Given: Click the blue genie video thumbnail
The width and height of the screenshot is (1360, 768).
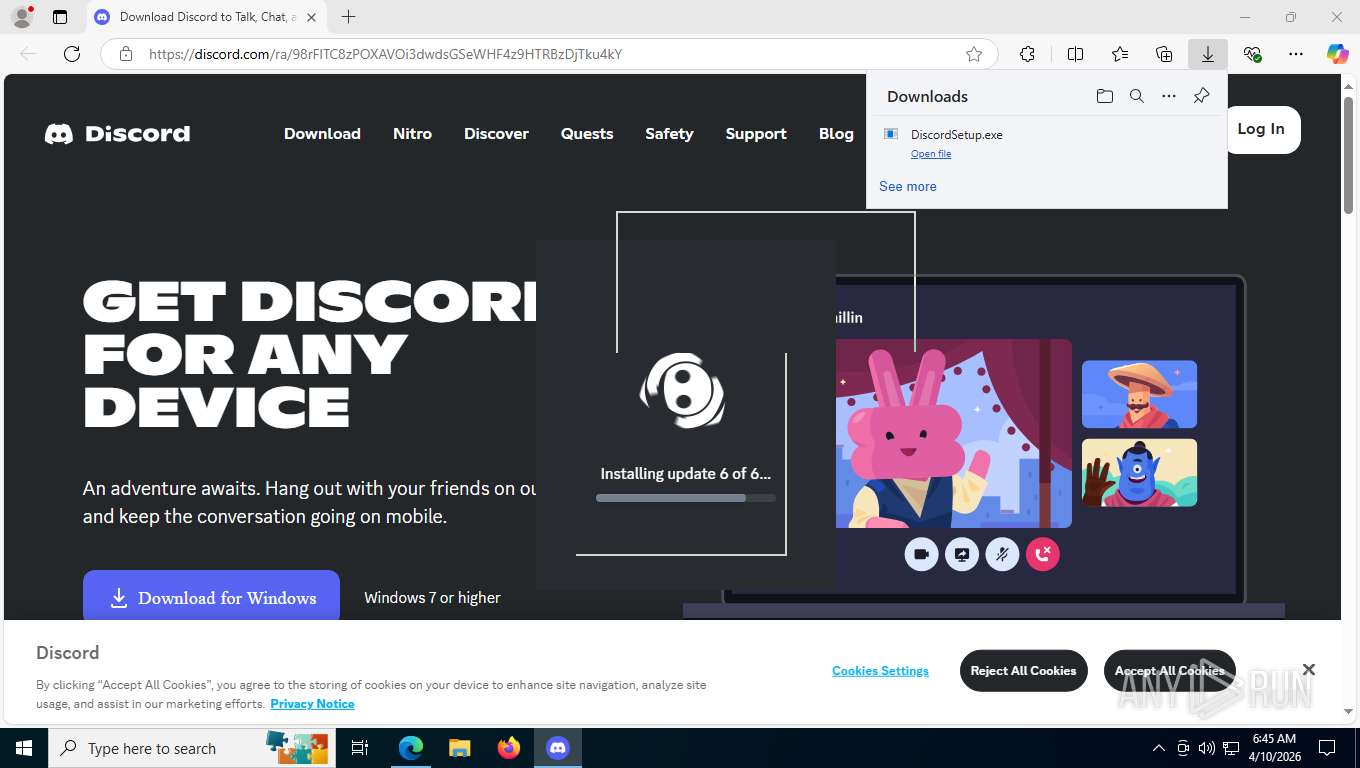Looking at the screenshot, I should pyautogui.click(x=1139, y=472).
